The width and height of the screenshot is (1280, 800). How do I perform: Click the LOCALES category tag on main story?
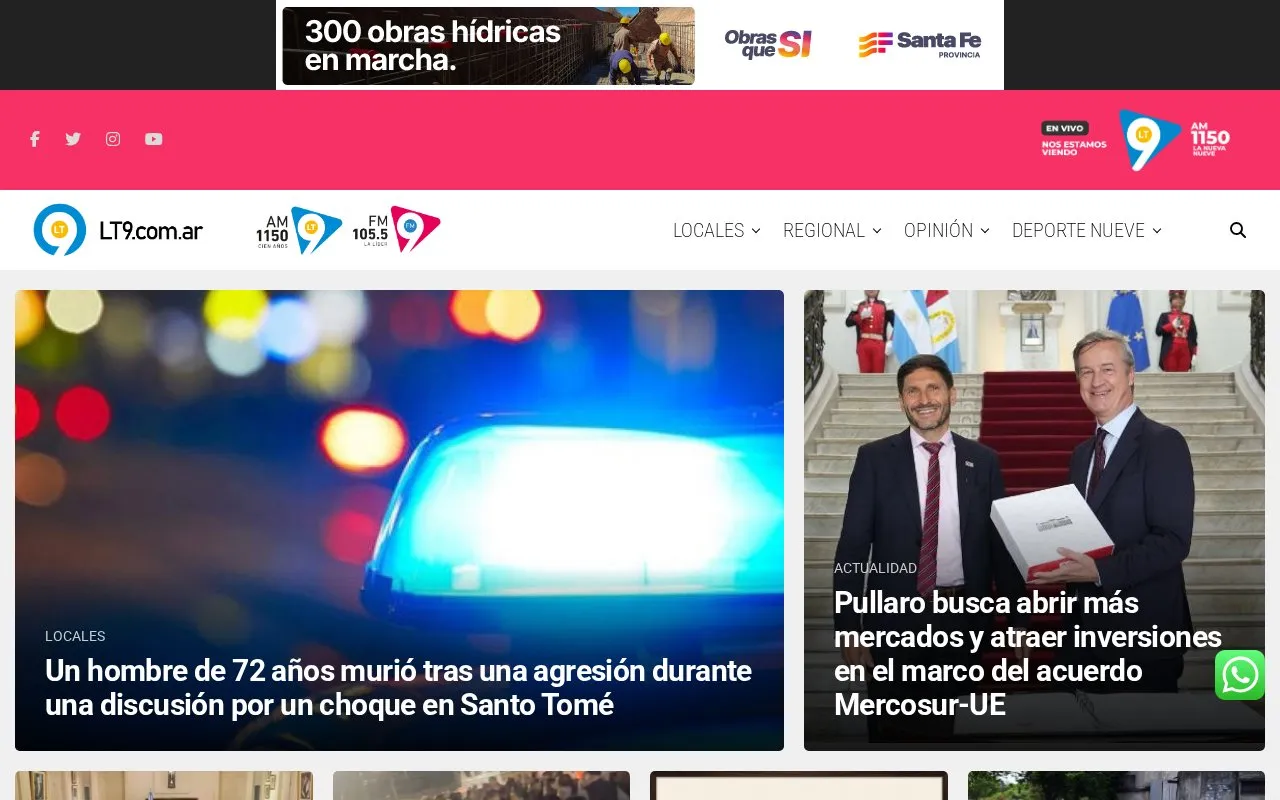(x=75, y=636)
